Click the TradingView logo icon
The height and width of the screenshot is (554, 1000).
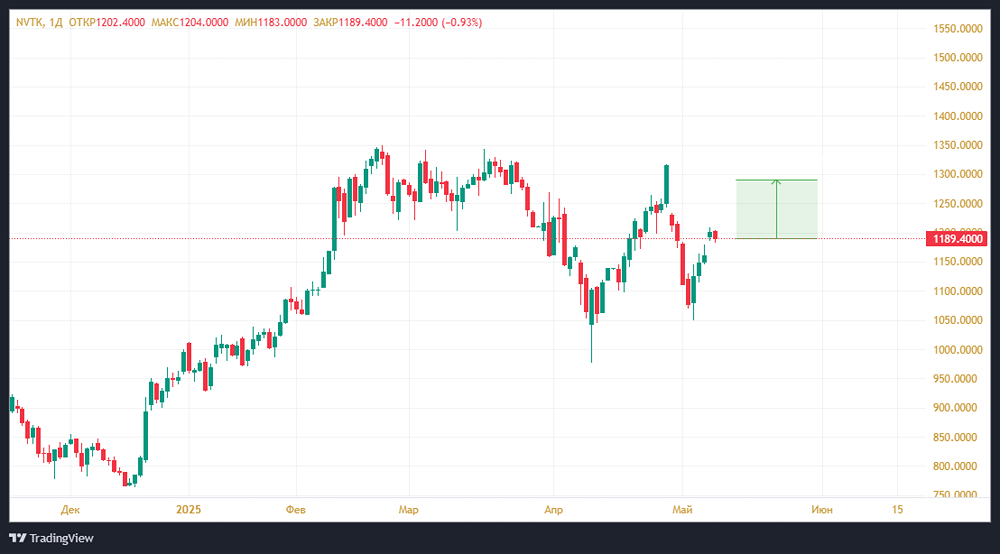(x=17, y=538)
